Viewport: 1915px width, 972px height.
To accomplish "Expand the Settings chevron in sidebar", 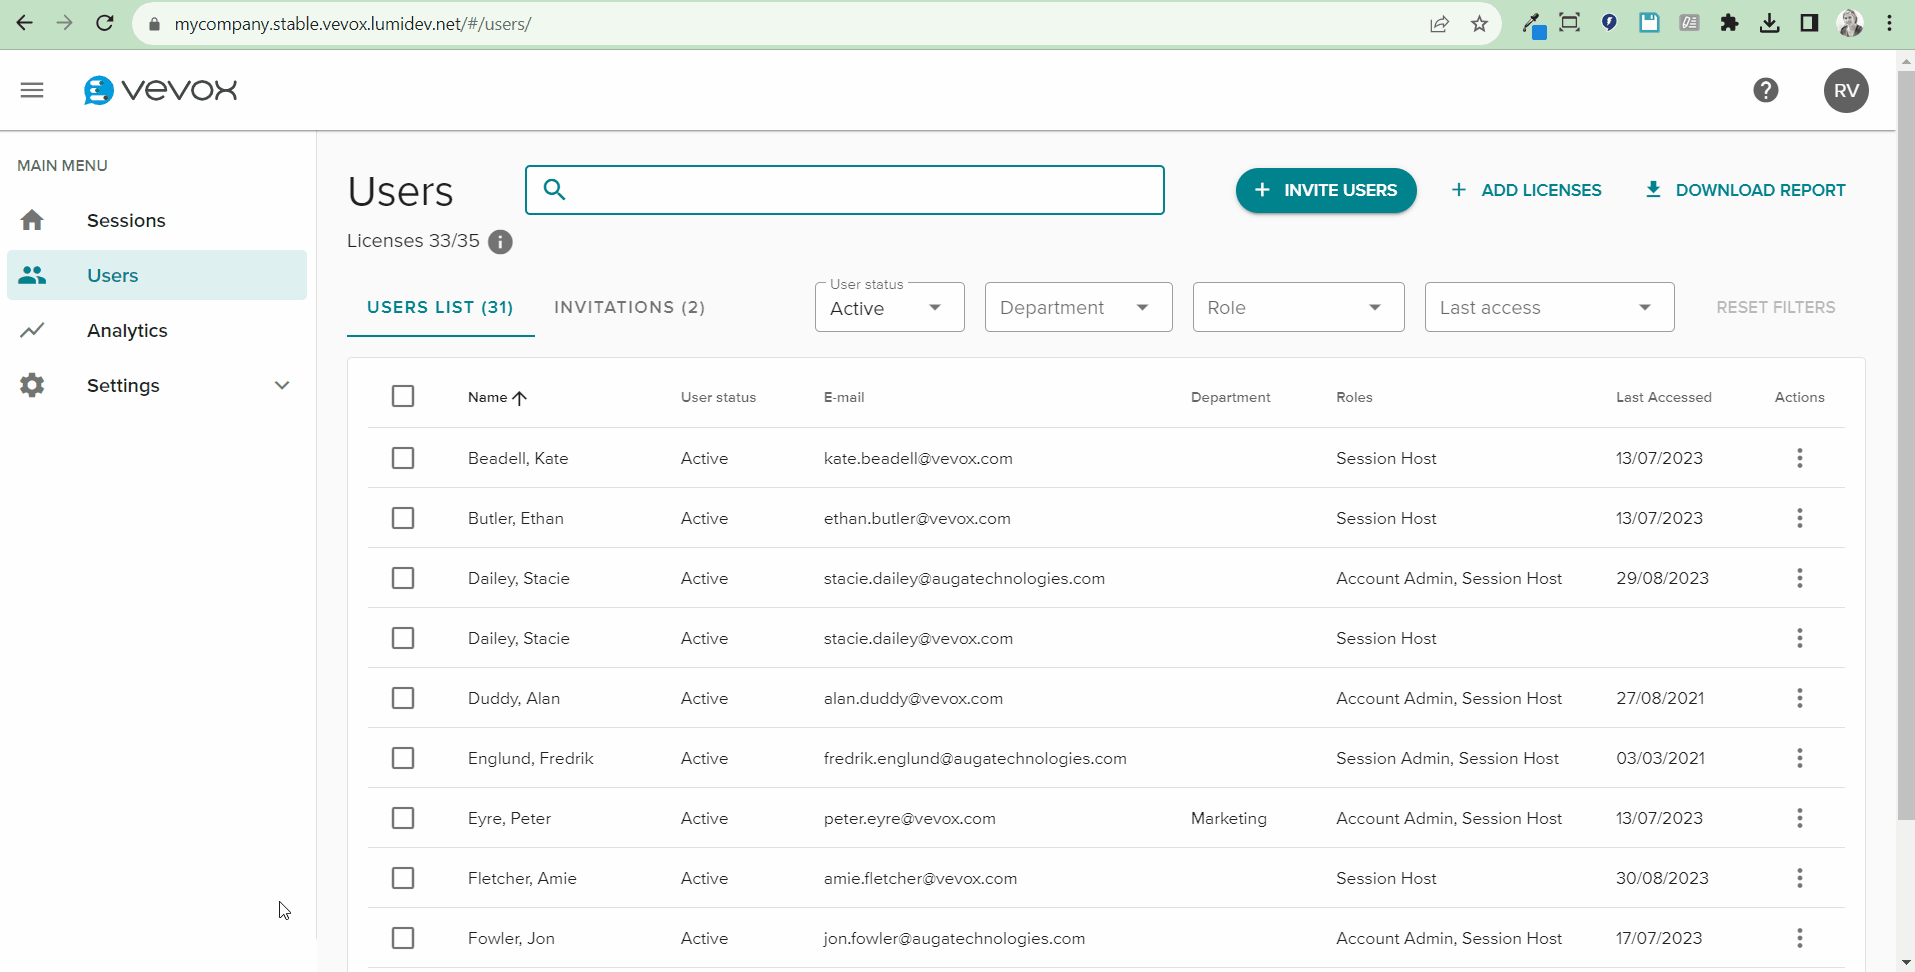I will click(x=282, y=385).
